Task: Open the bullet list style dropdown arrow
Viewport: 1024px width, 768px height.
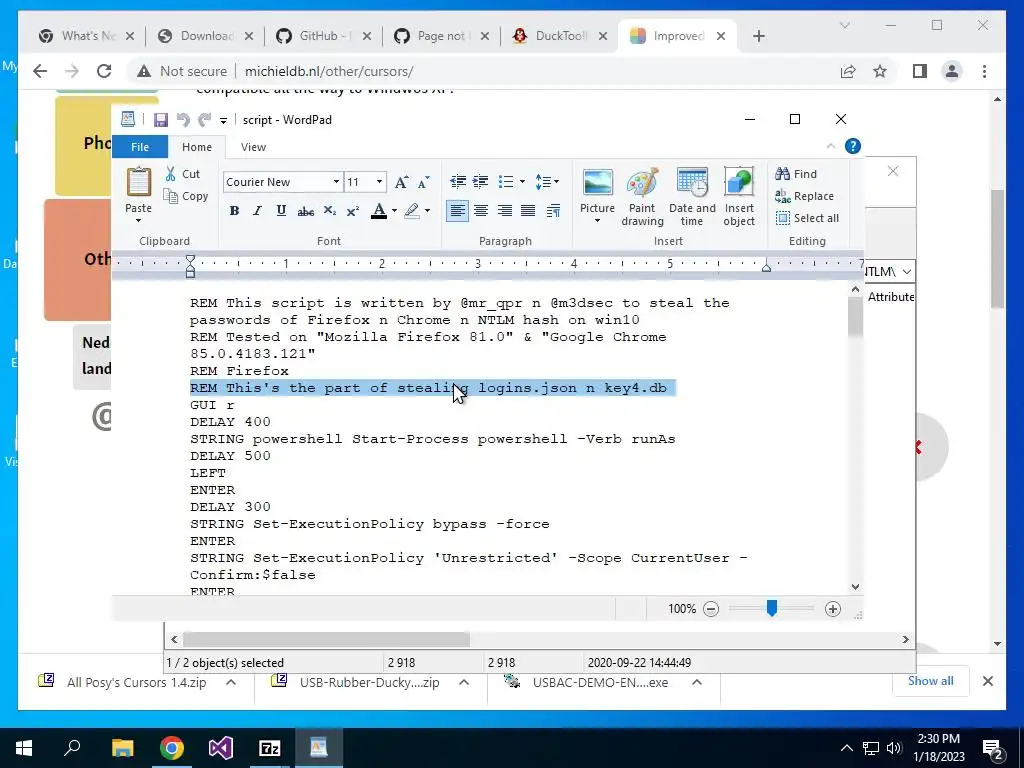Action: coord(522,182)
